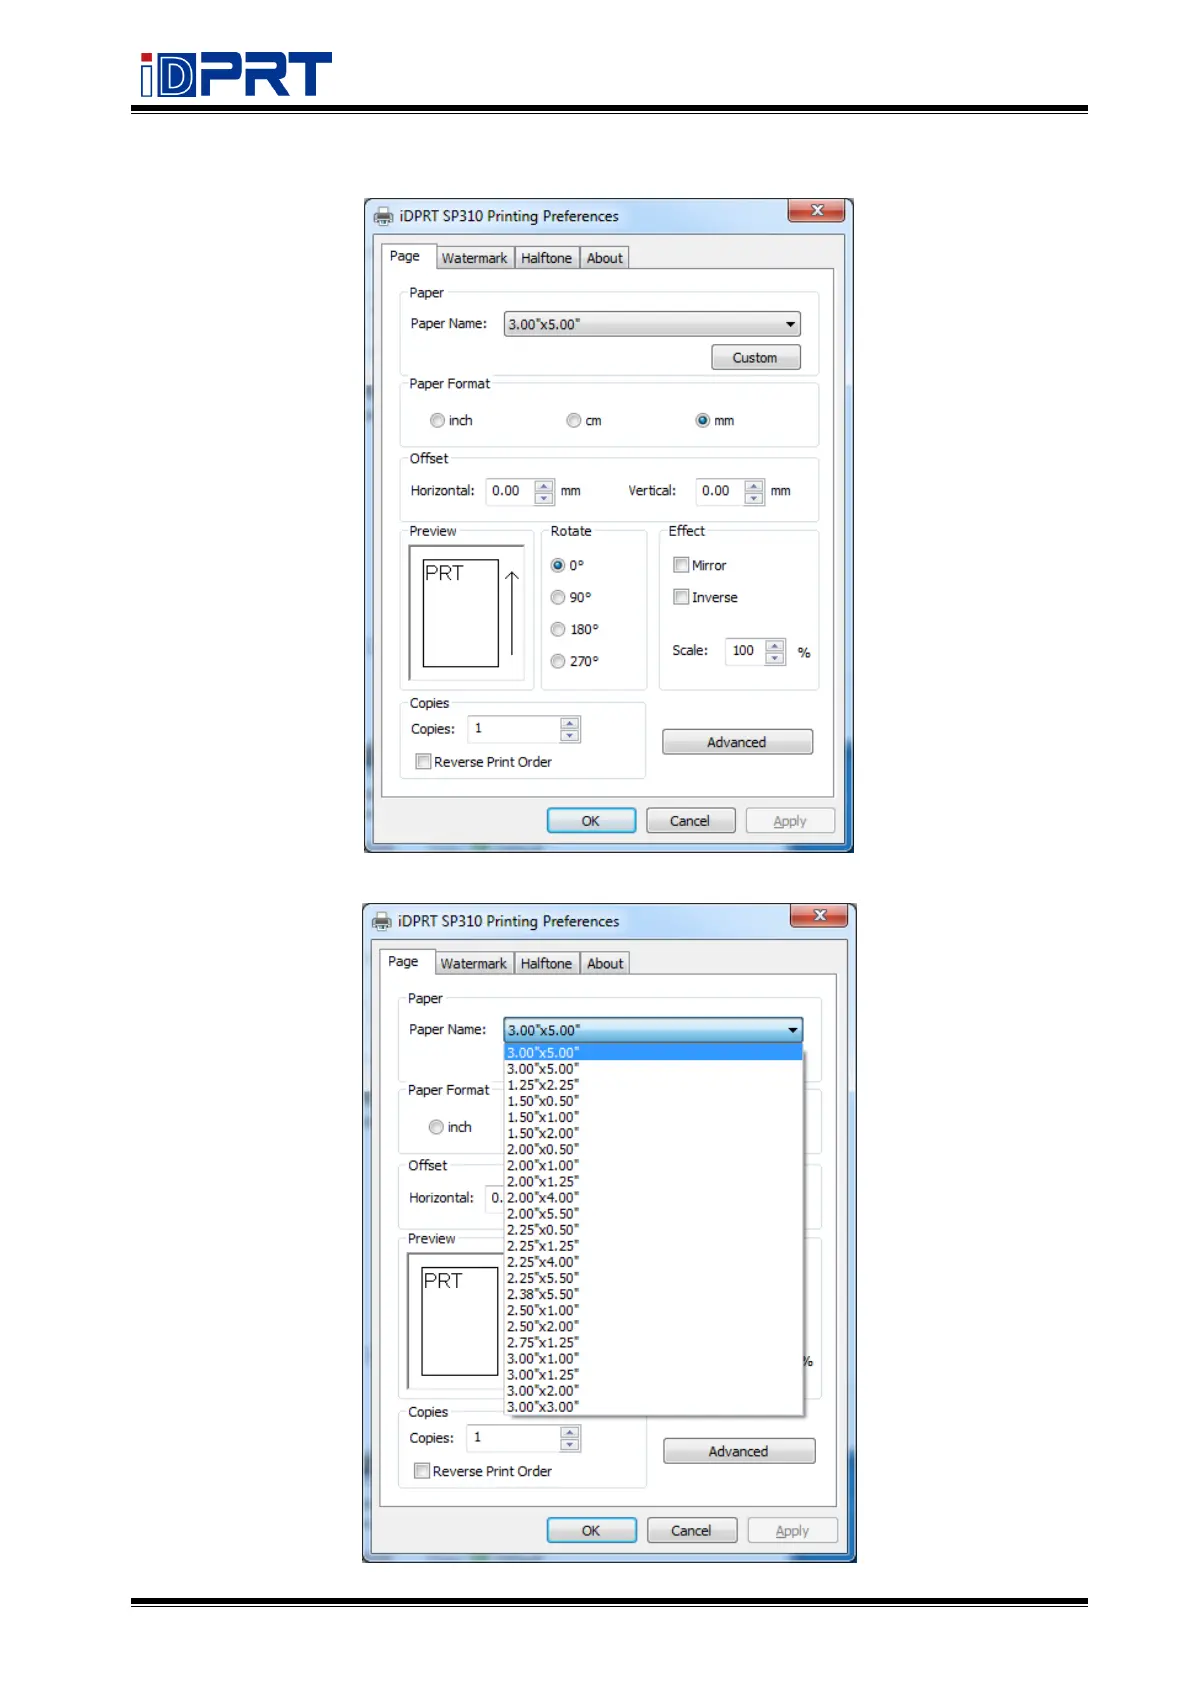1191x1684 pixels.
Task: Choose 1.50"x0.50" paper size
Action: click(x=653, y=1101)
